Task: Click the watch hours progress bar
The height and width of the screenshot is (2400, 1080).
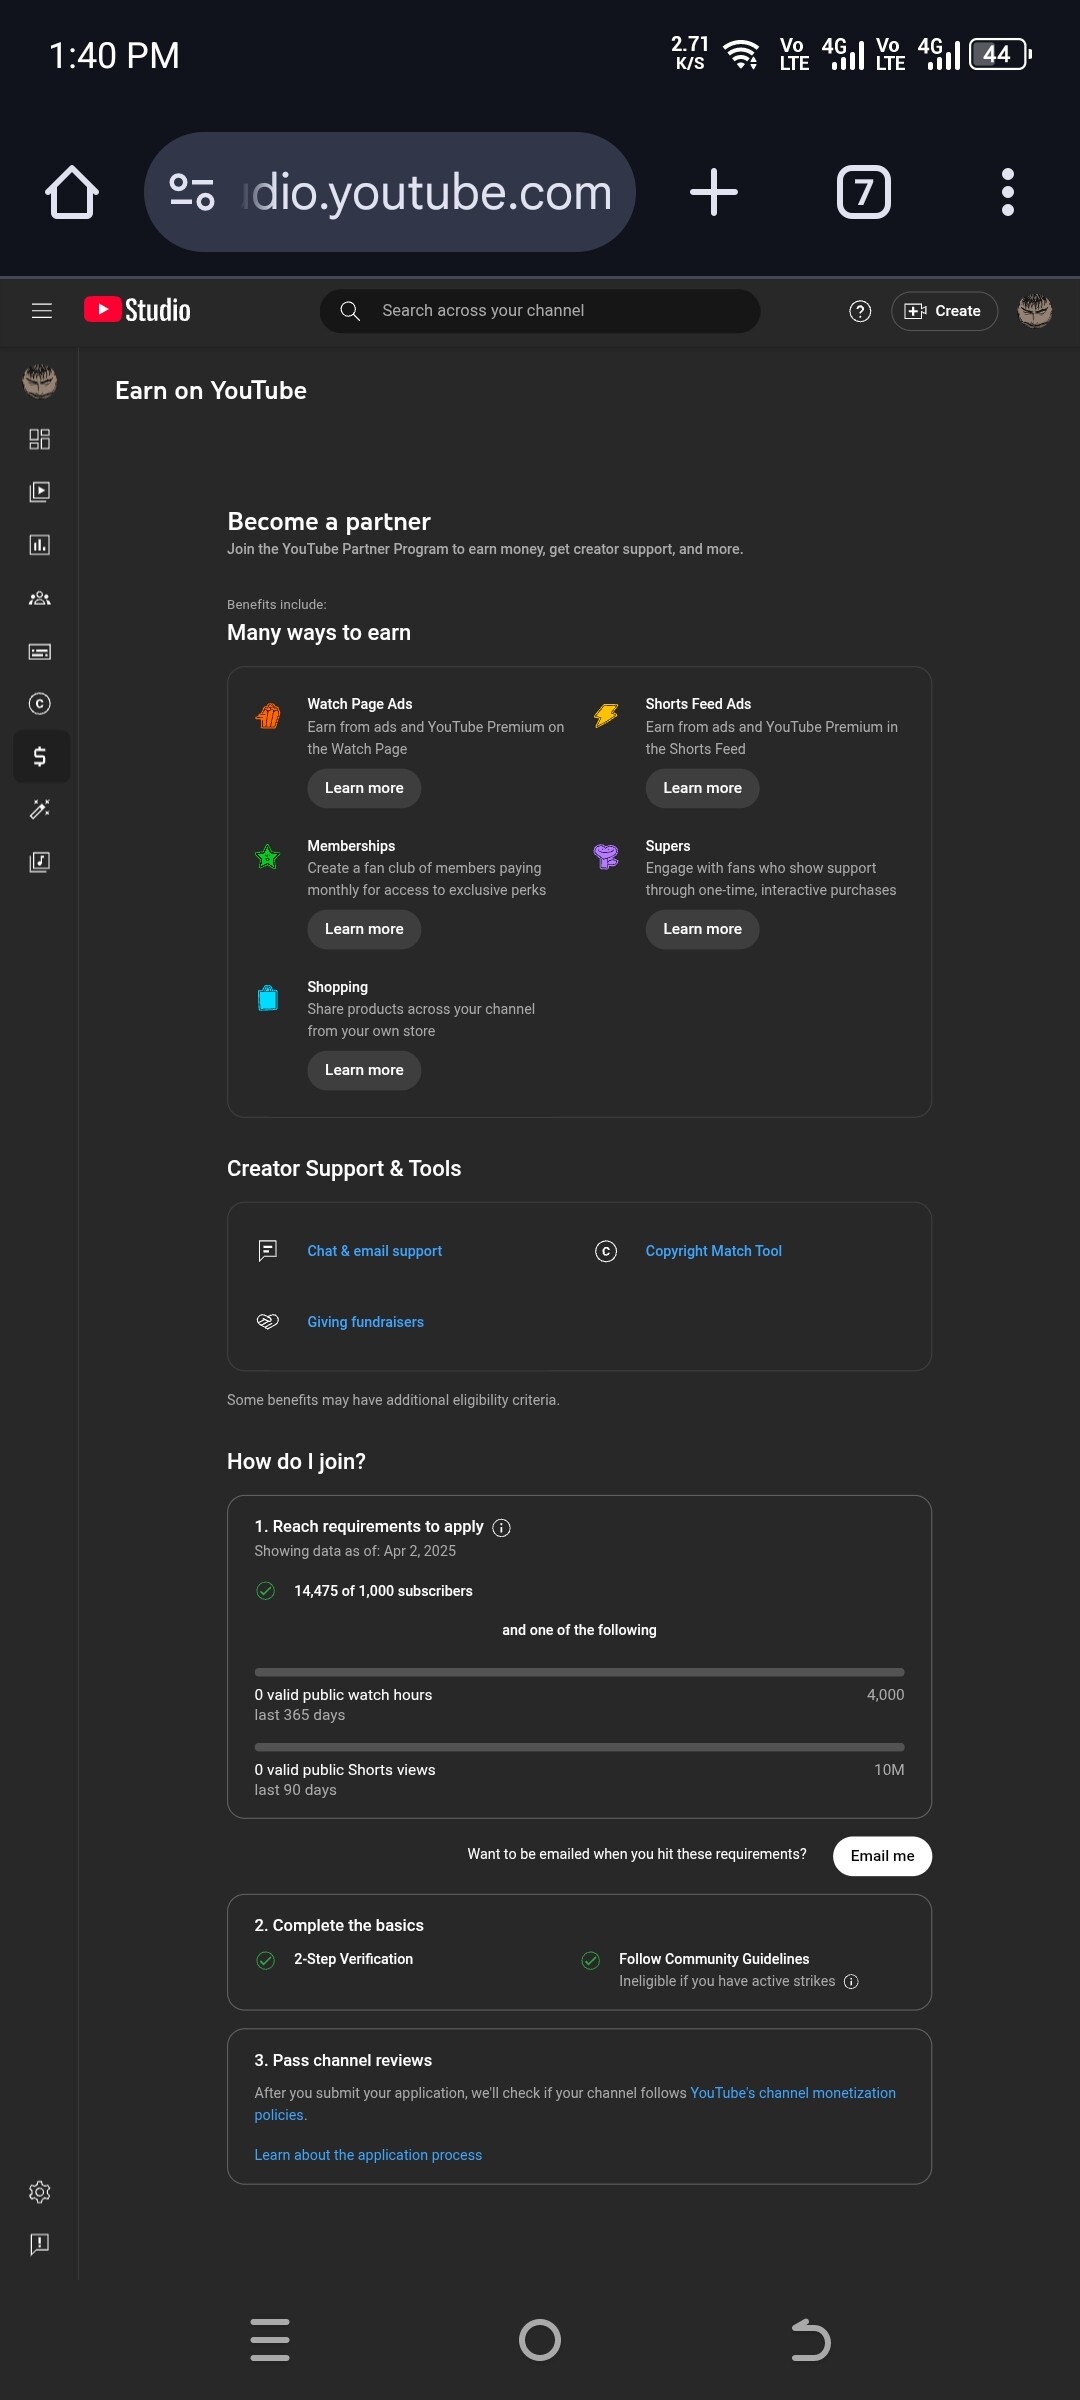Action: click(x=579, y=1672)
